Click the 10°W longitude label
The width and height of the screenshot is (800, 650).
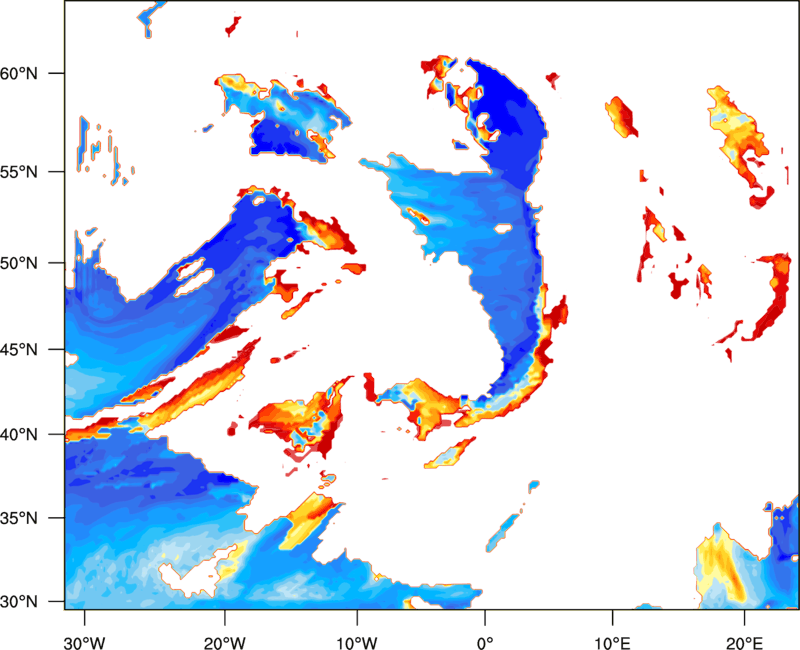pyautogui.click(x=357, y=643)
